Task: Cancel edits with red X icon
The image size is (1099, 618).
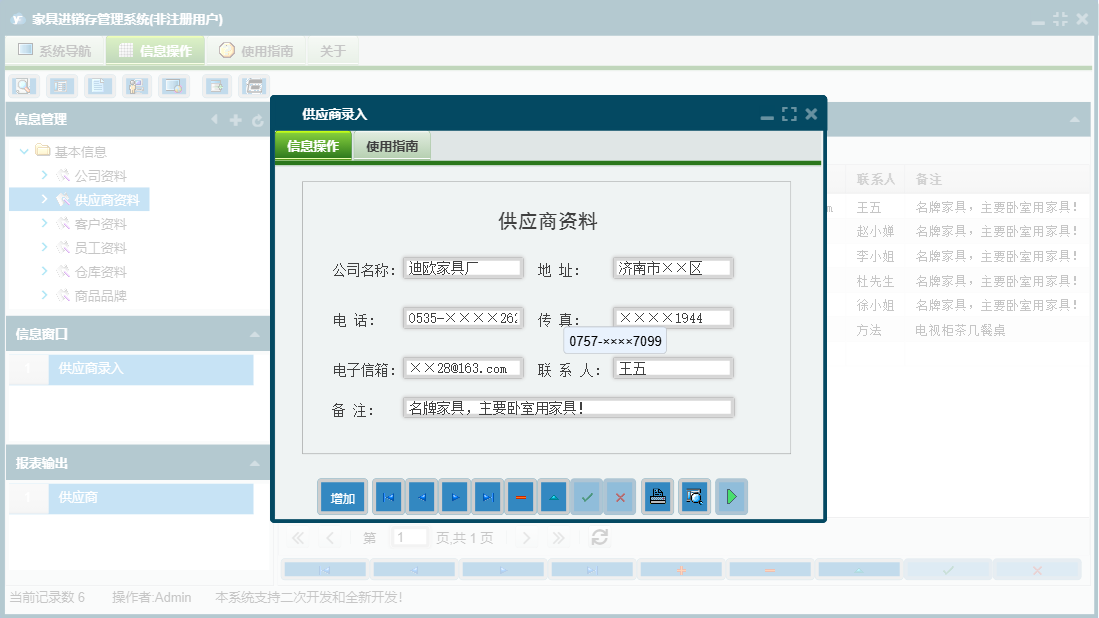Action: pyautogui.click(x=620, y=496)
